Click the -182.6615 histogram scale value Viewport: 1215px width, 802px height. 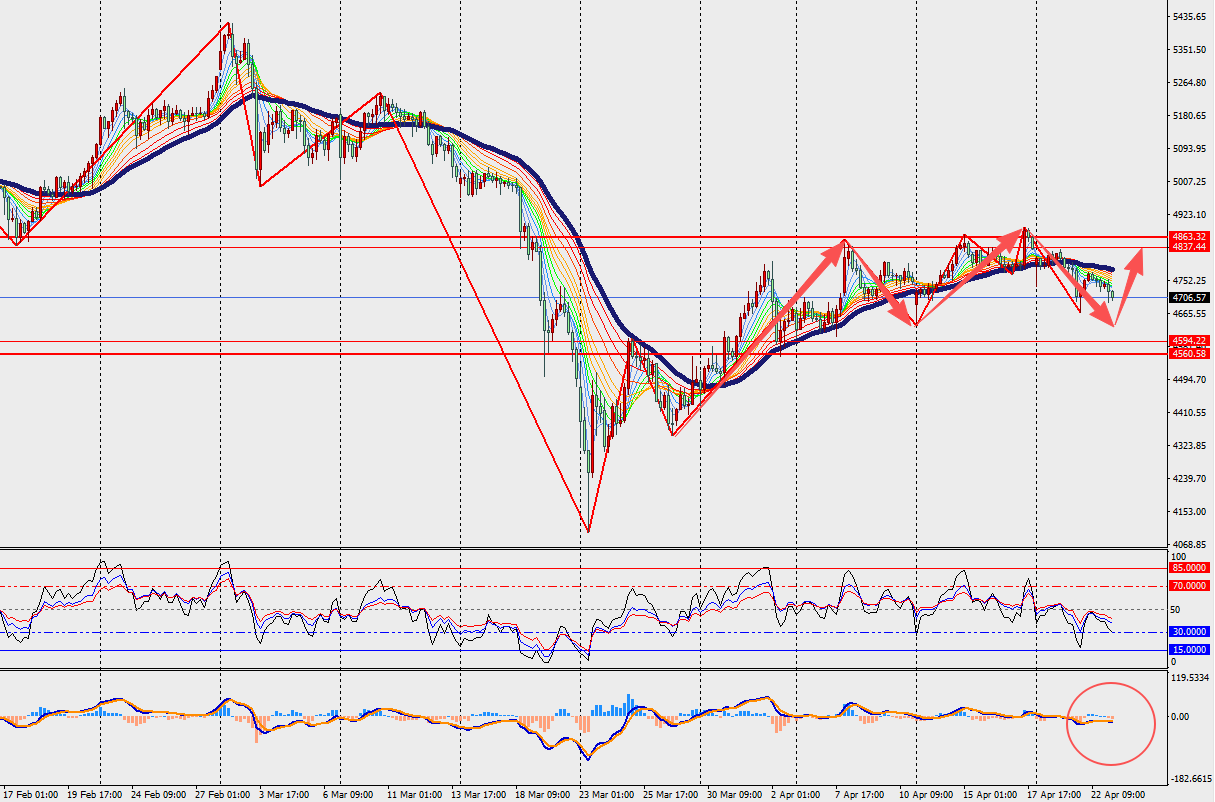(x=1191, y=779)
